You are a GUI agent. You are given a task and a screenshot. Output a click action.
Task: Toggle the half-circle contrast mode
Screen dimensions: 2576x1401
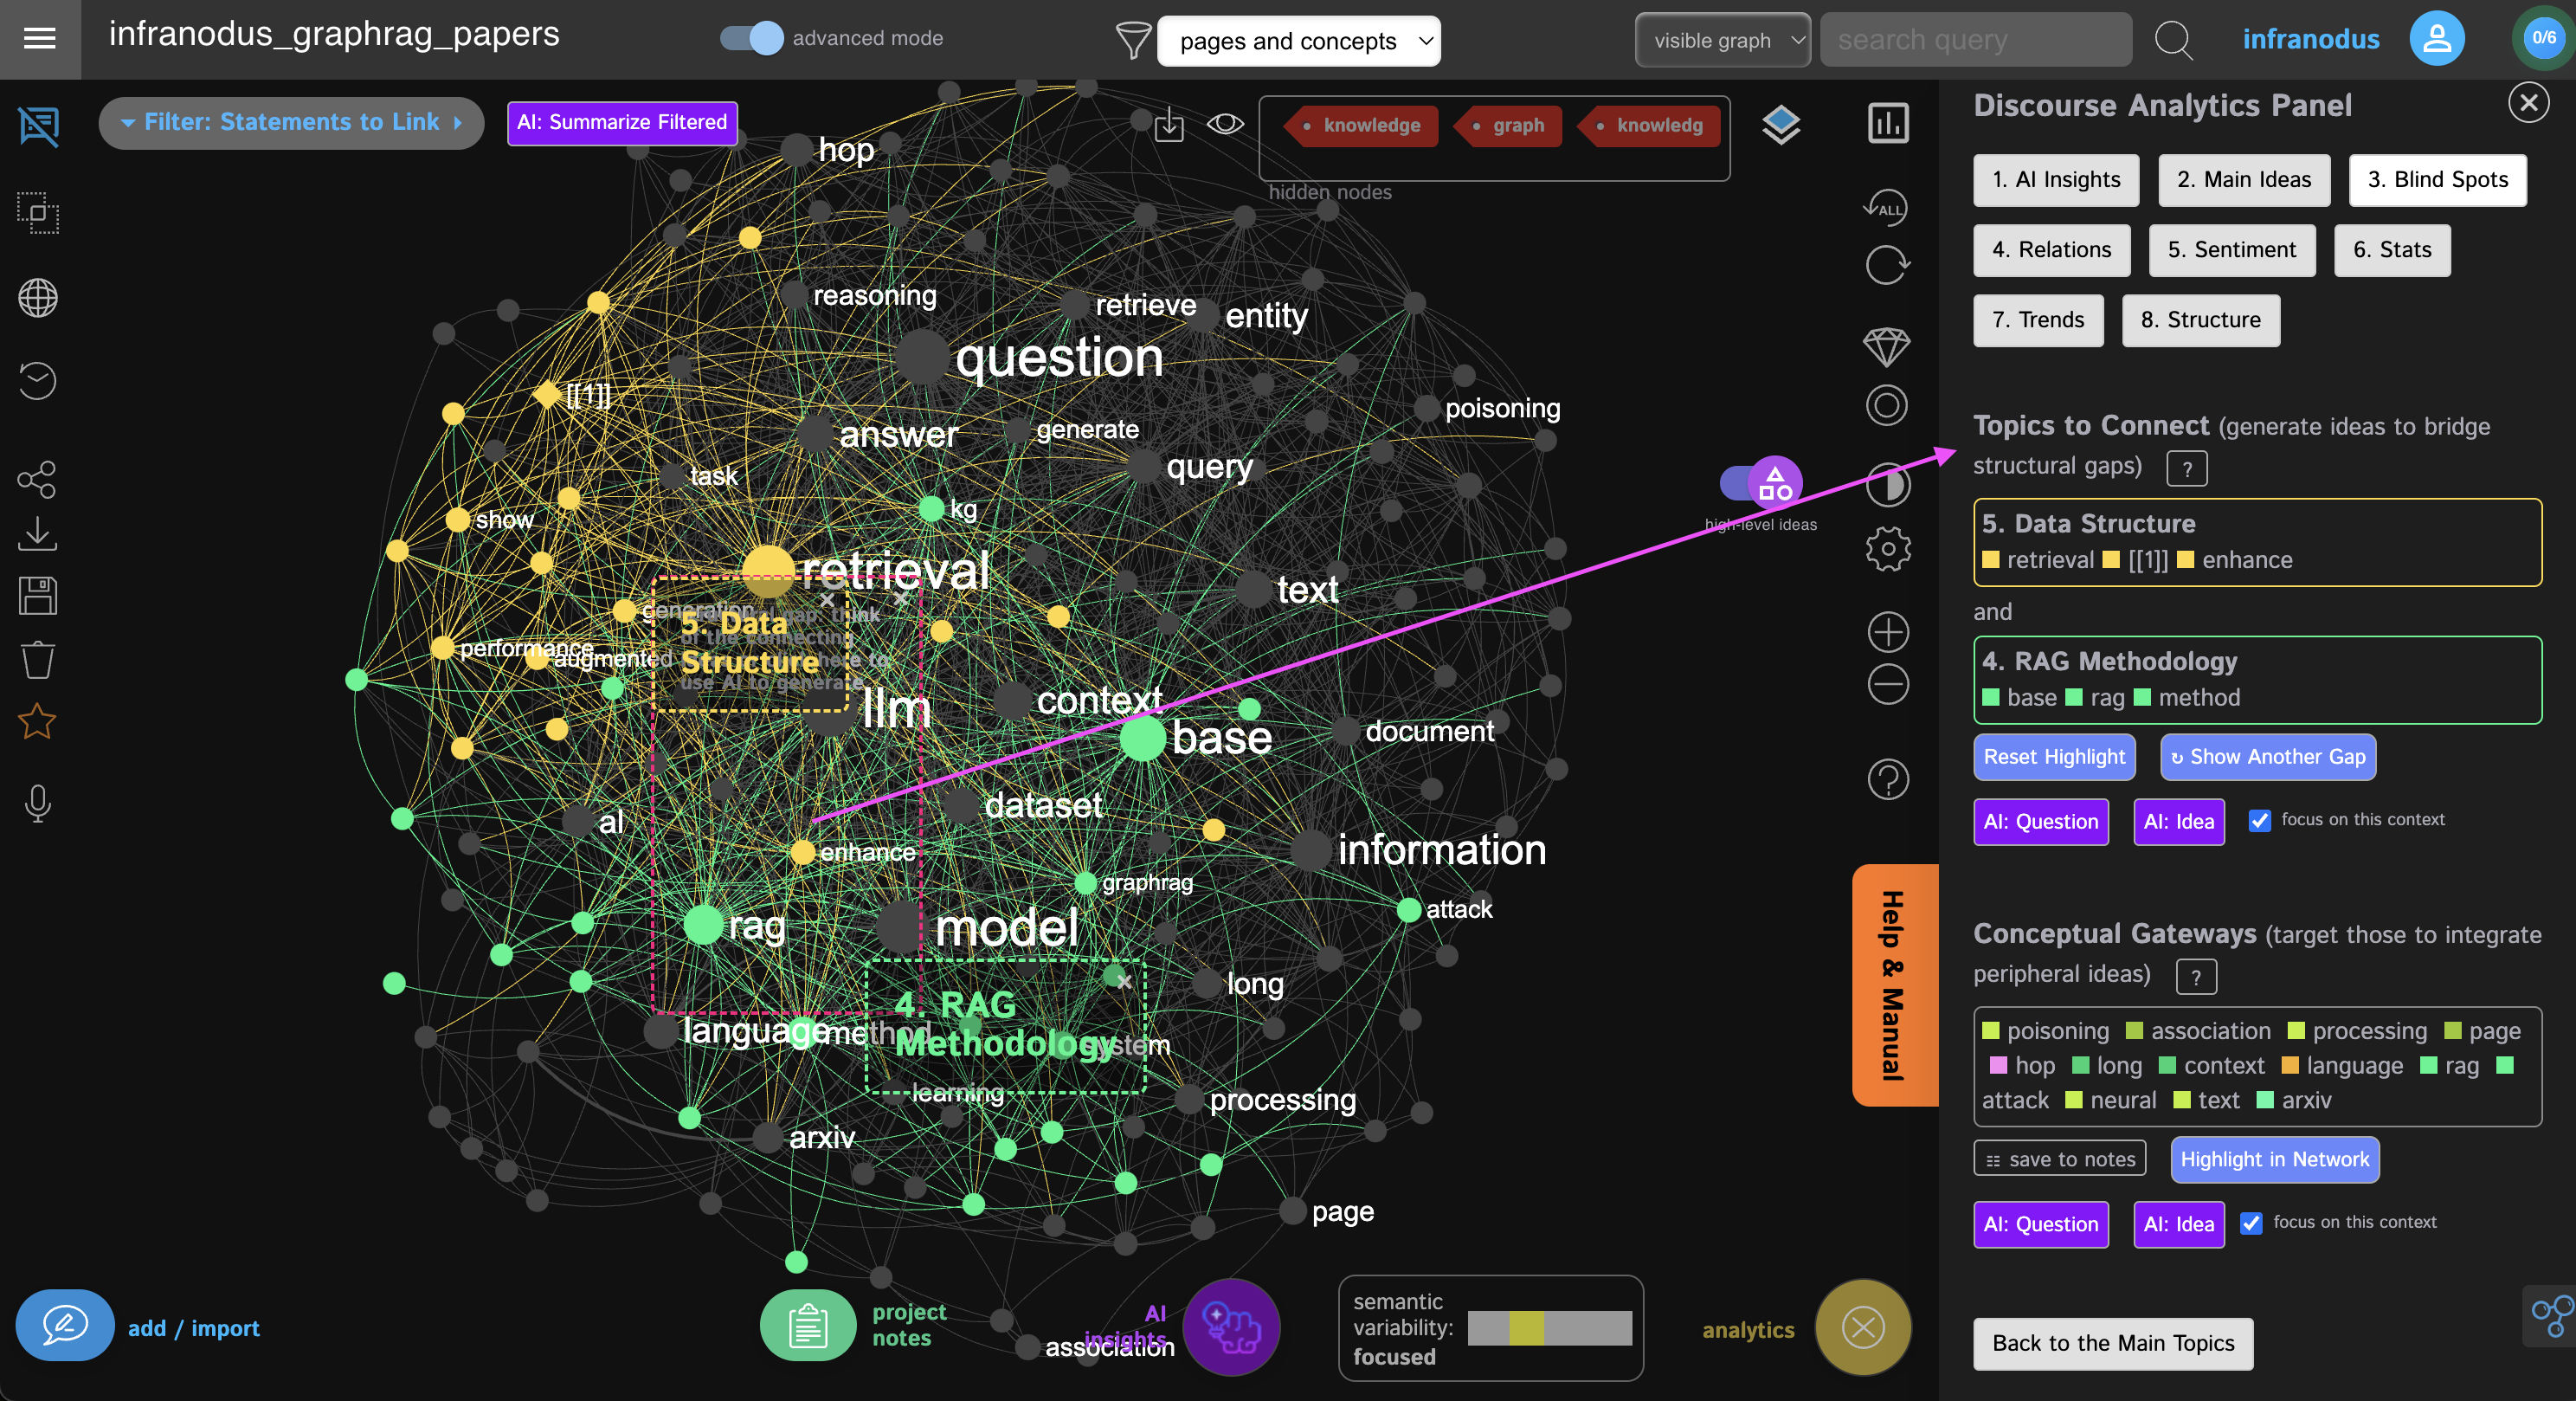pos(1888,485)
